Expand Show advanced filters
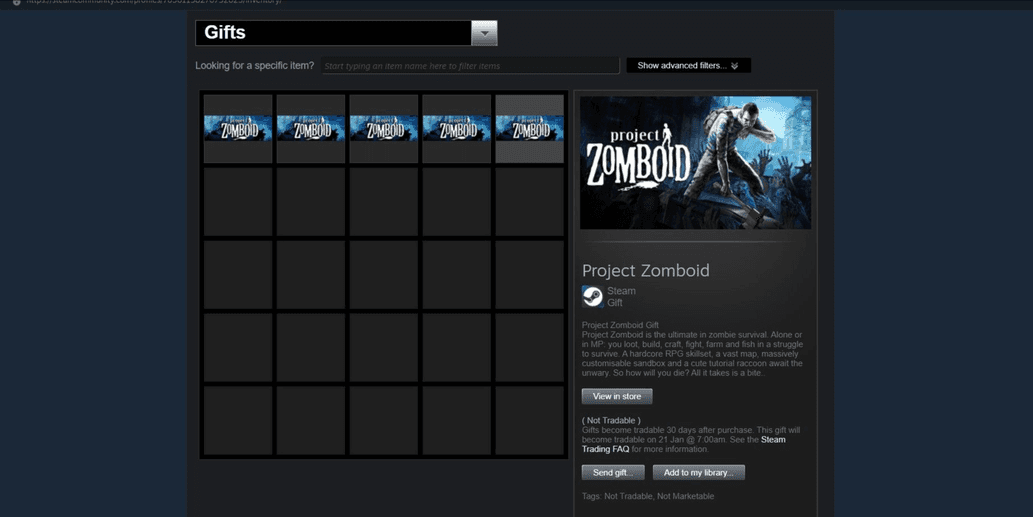Image resolution: width=1033 pixels, height=517 pixels. point(688,66)
